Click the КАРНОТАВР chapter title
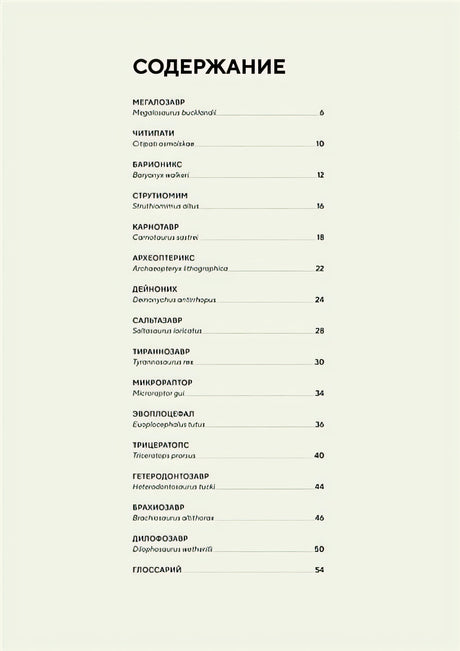460x651 pixels. (x=156, y=227)
